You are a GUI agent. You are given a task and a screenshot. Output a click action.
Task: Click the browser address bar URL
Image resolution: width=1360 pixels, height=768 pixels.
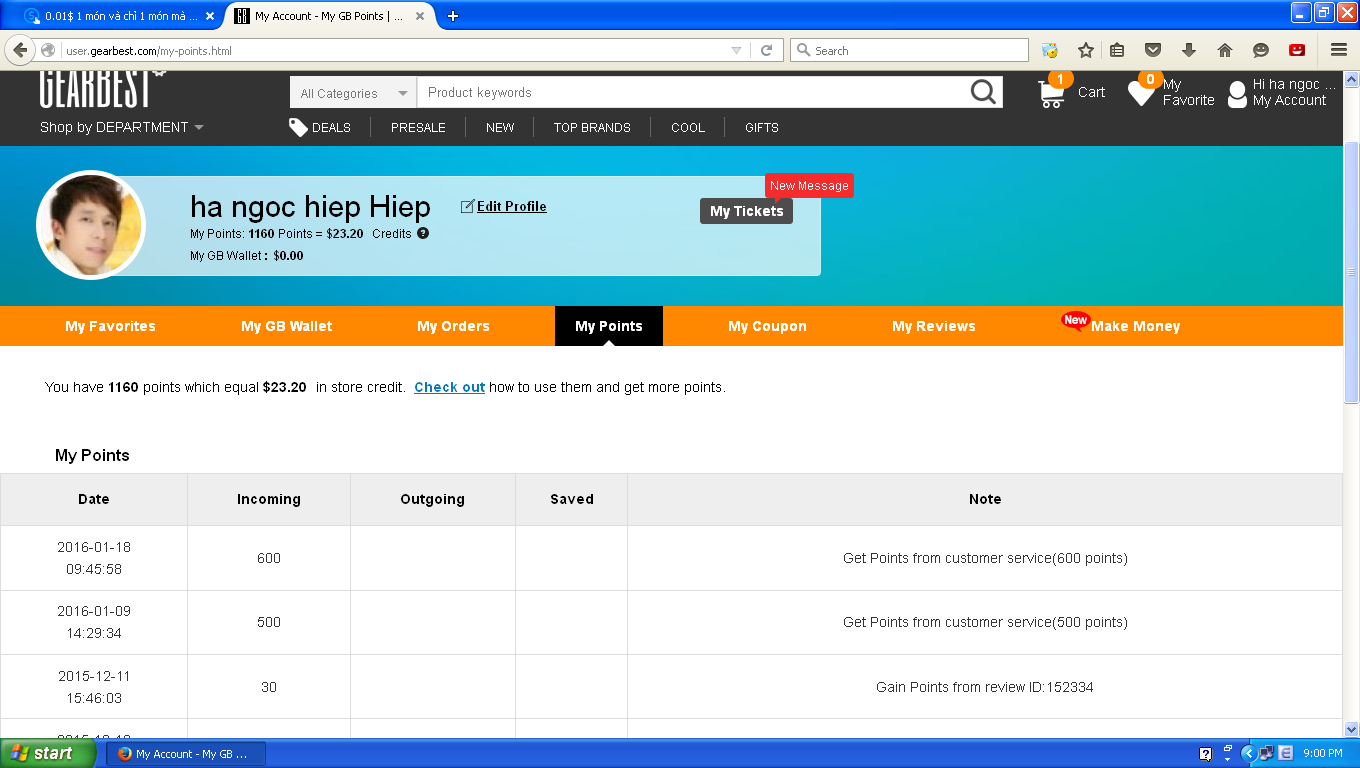pos(395,50)
